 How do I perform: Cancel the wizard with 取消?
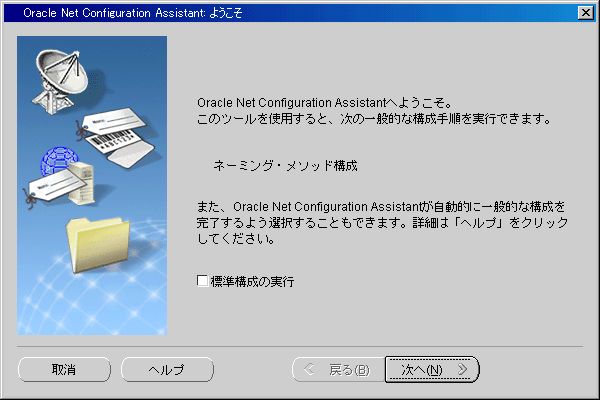64,369
